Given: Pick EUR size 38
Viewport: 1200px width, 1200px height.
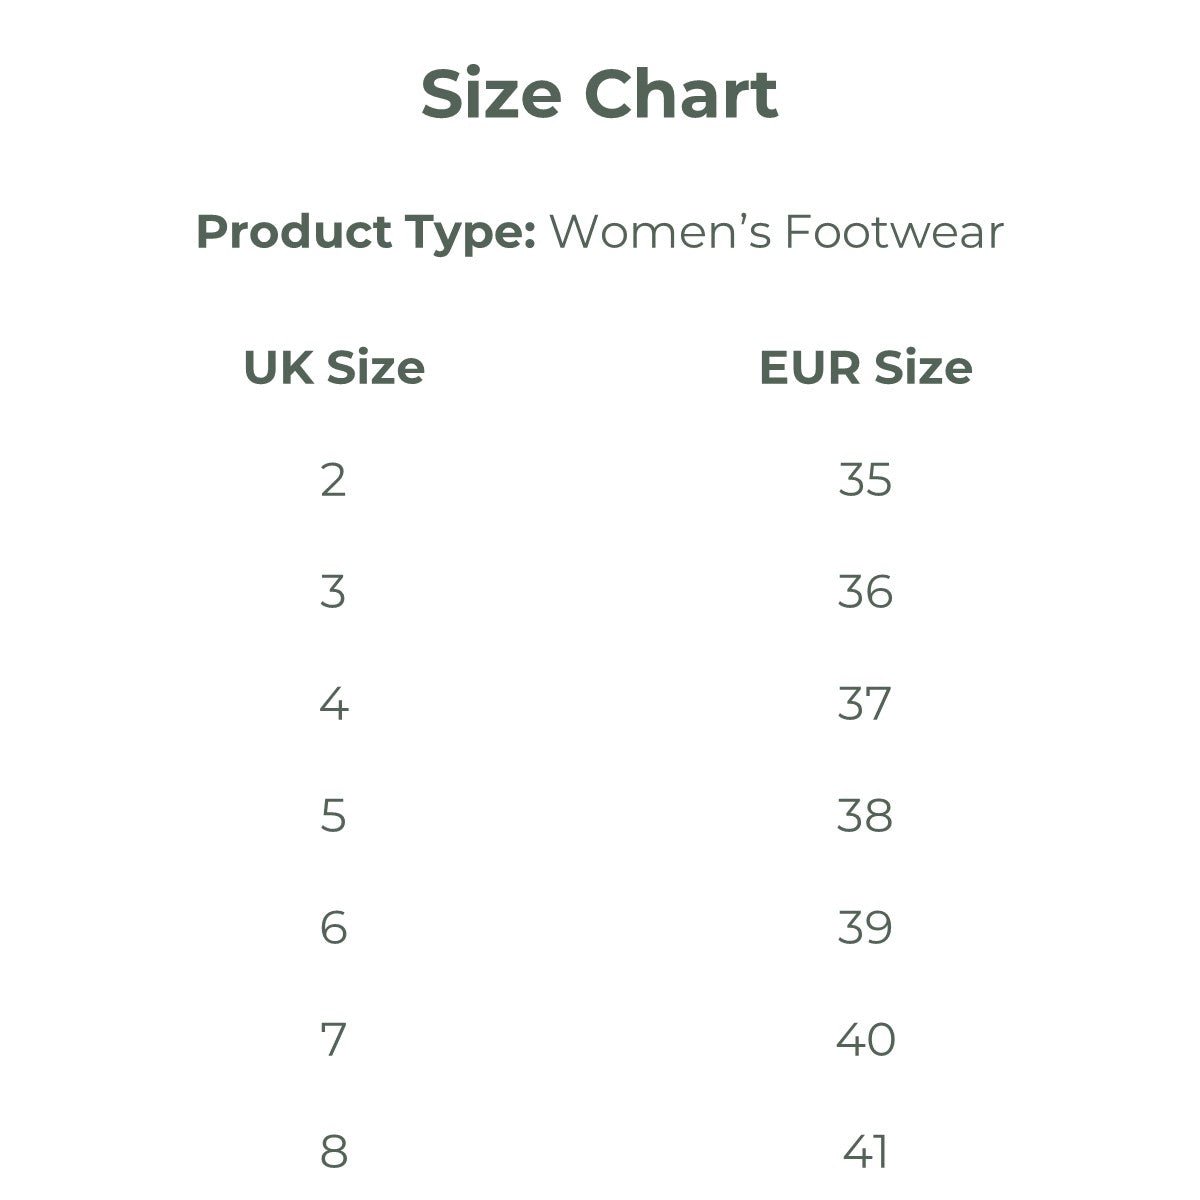Looking at the screenshot, I should point(865,816).
